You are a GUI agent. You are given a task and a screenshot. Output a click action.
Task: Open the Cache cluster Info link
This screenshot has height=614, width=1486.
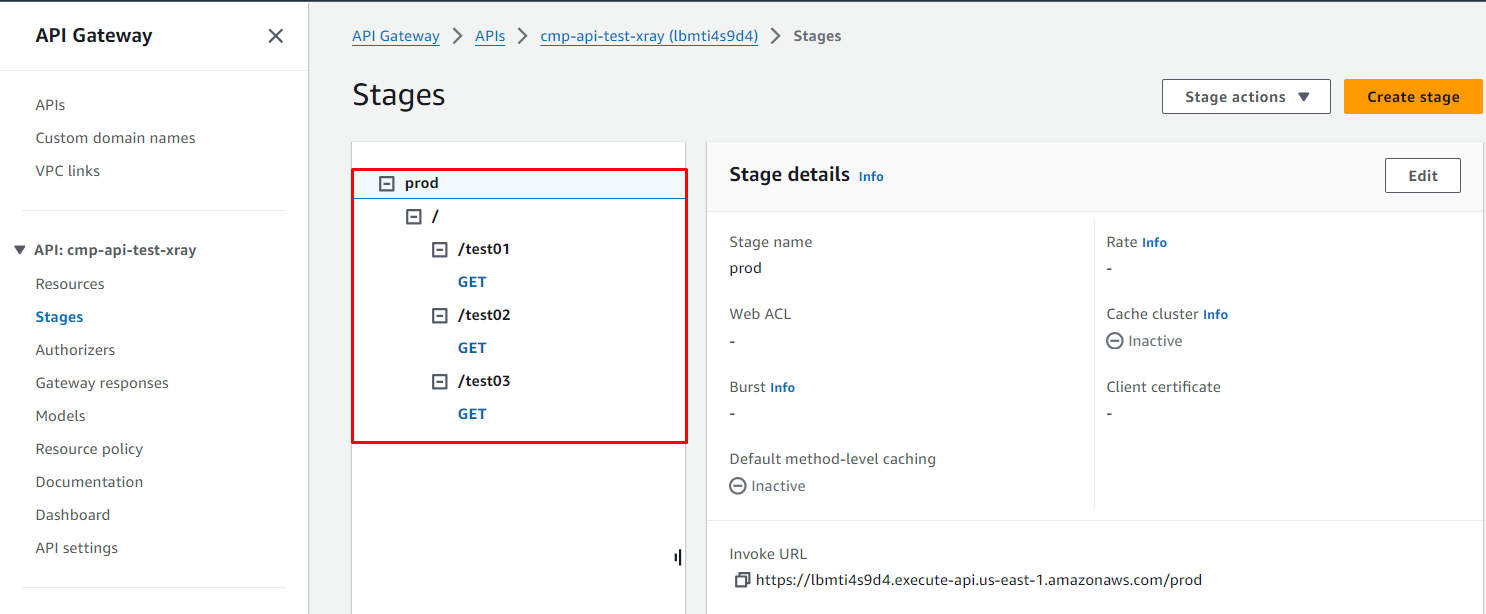1215,315
